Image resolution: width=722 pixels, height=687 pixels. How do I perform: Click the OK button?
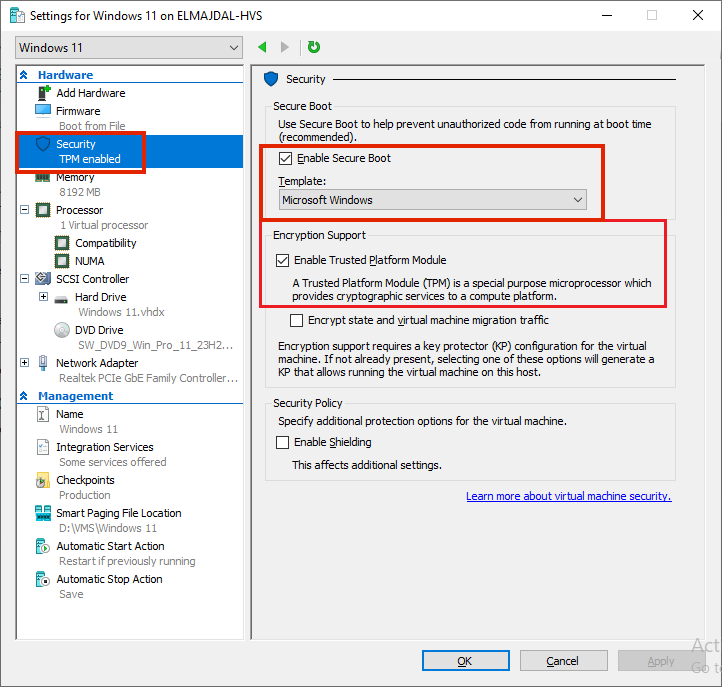point(465,661)
